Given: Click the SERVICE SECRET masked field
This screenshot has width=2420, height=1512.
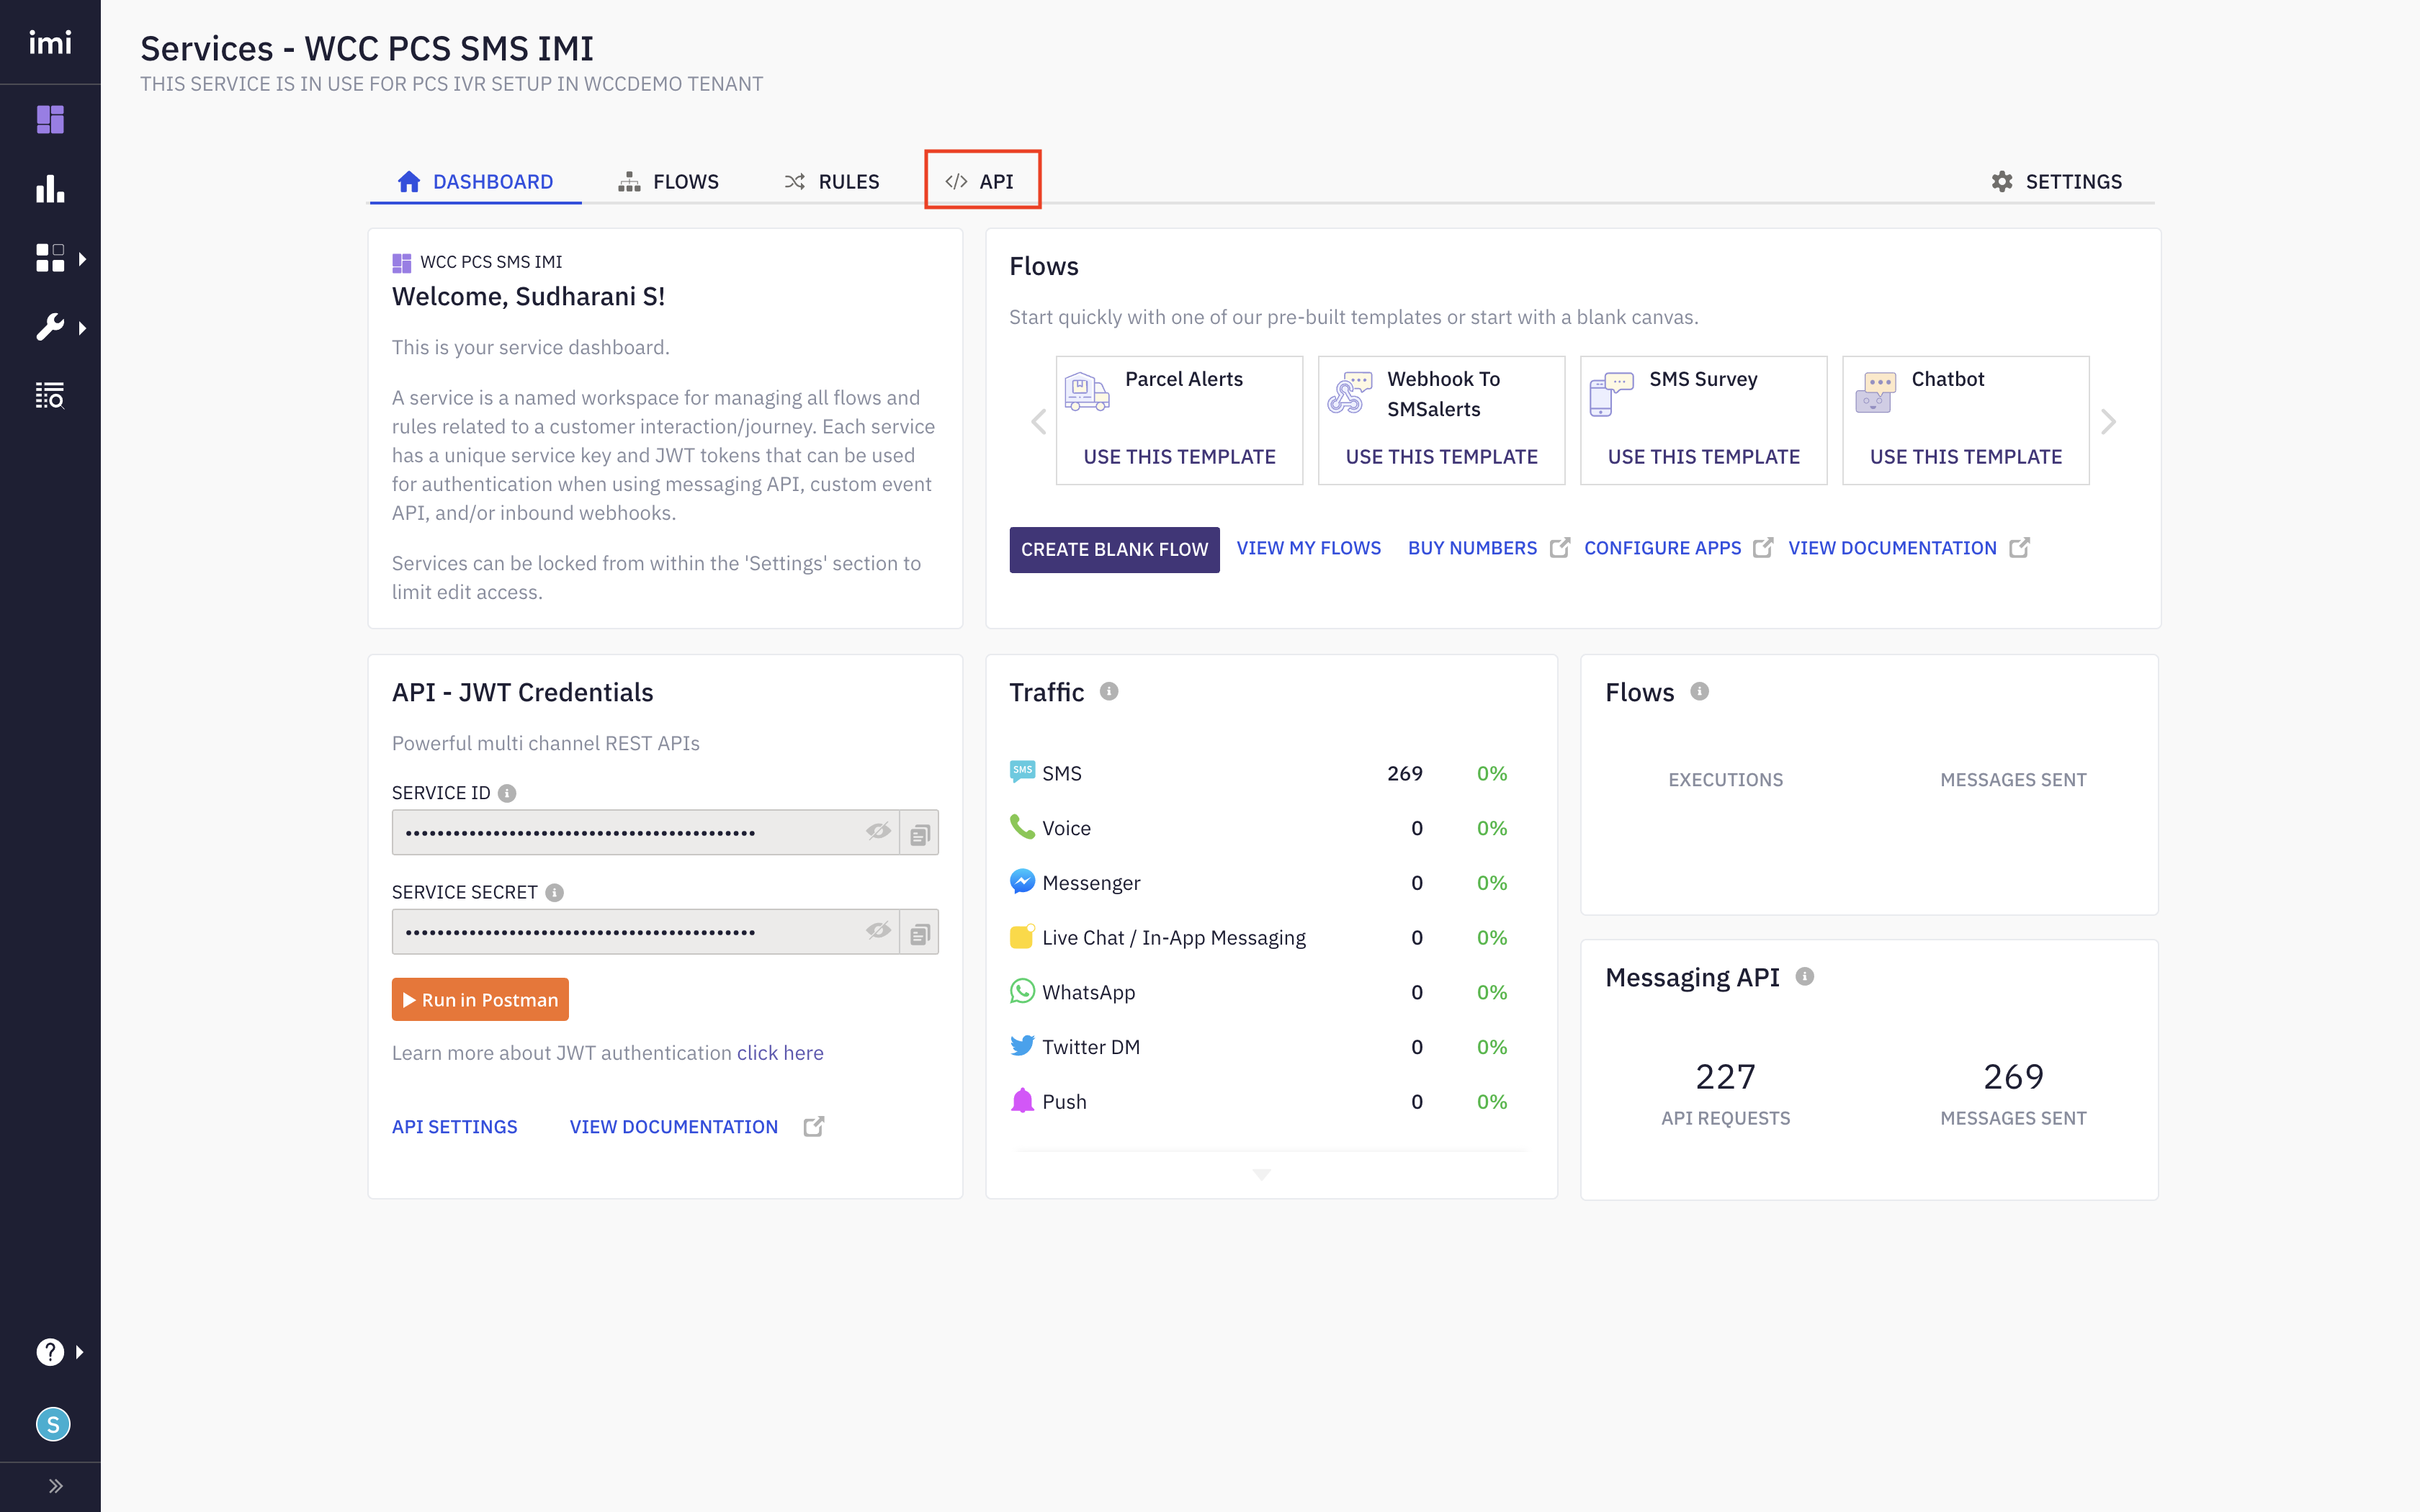Looking at the screenshot, I should click(645, 931).
